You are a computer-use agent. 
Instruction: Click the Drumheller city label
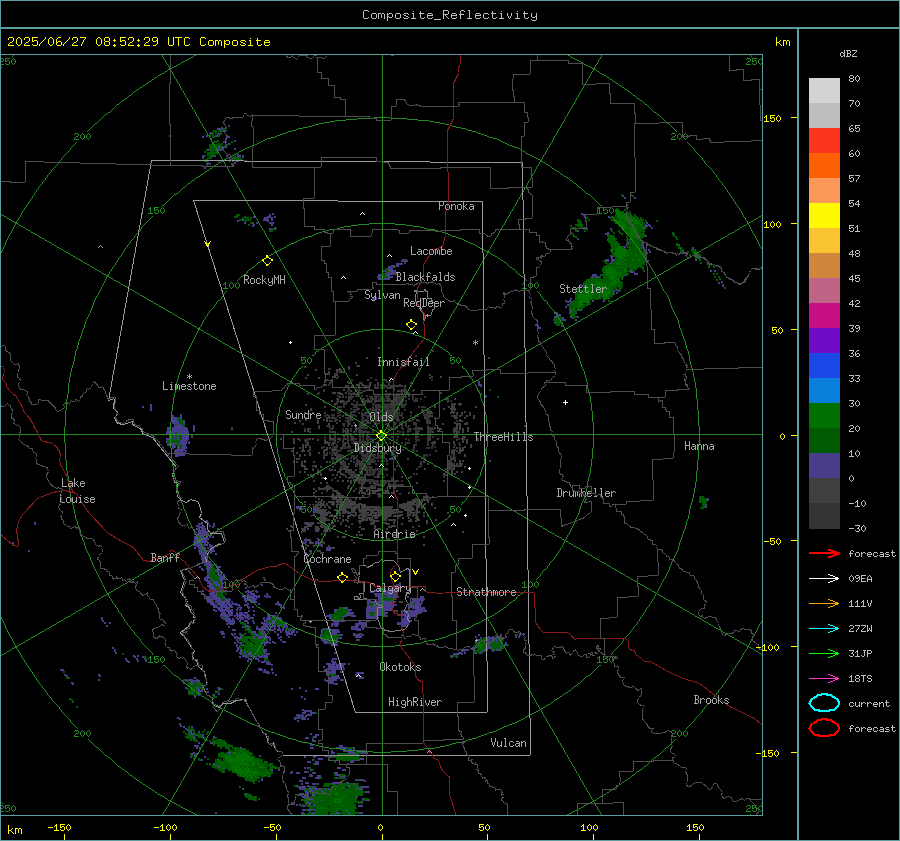click(x=586, y=493)
